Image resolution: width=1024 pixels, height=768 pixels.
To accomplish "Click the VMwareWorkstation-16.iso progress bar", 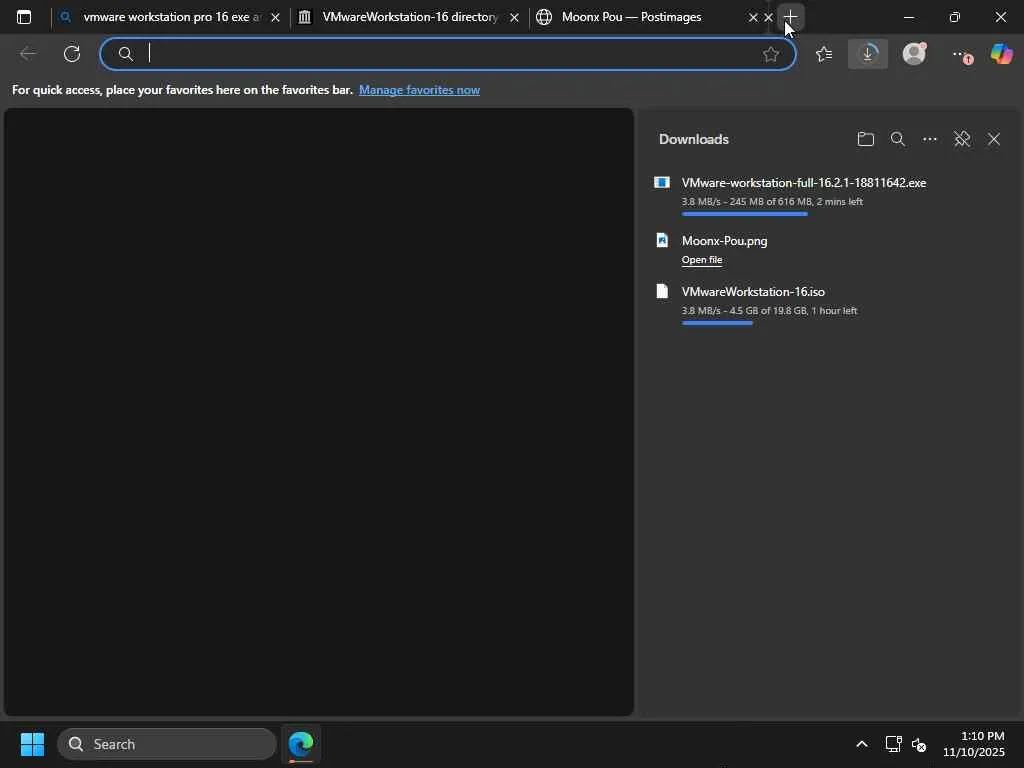I will [x=717, y=323].
